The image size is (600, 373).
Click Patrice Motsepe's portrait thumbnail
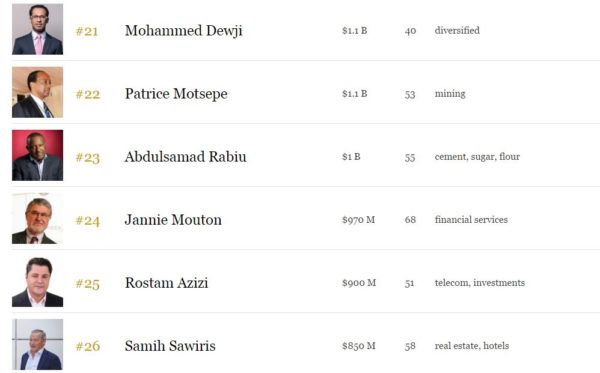tap(38, 92)
